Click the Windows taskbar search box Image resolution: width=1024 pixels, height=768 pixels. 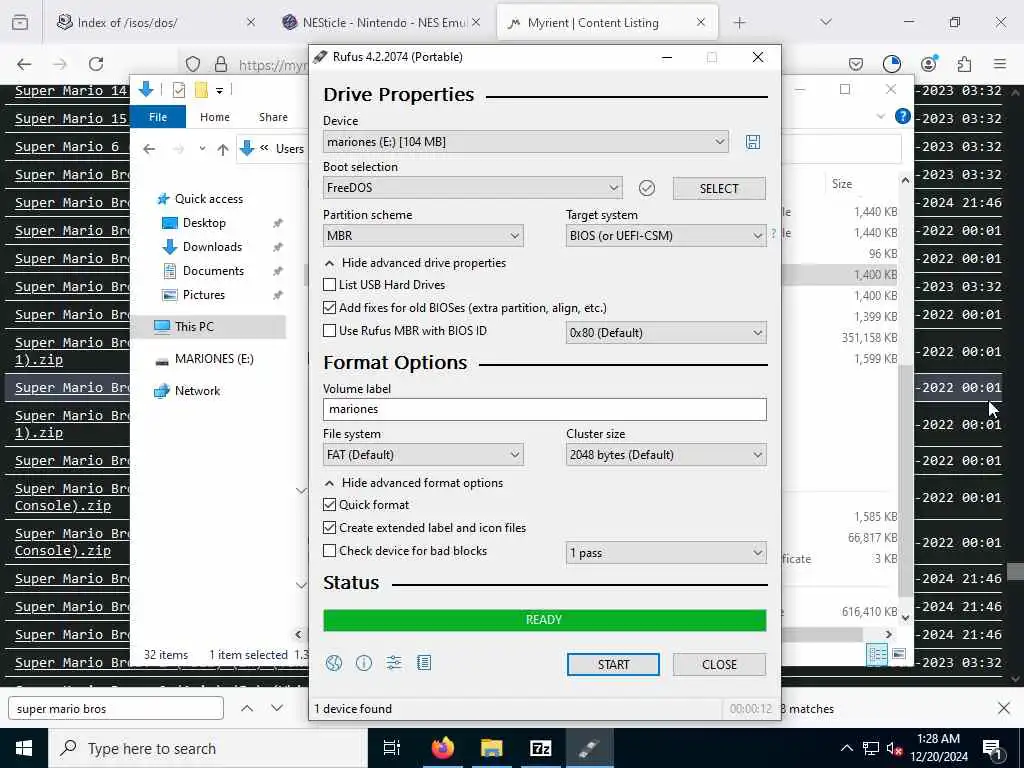(208, 748)
